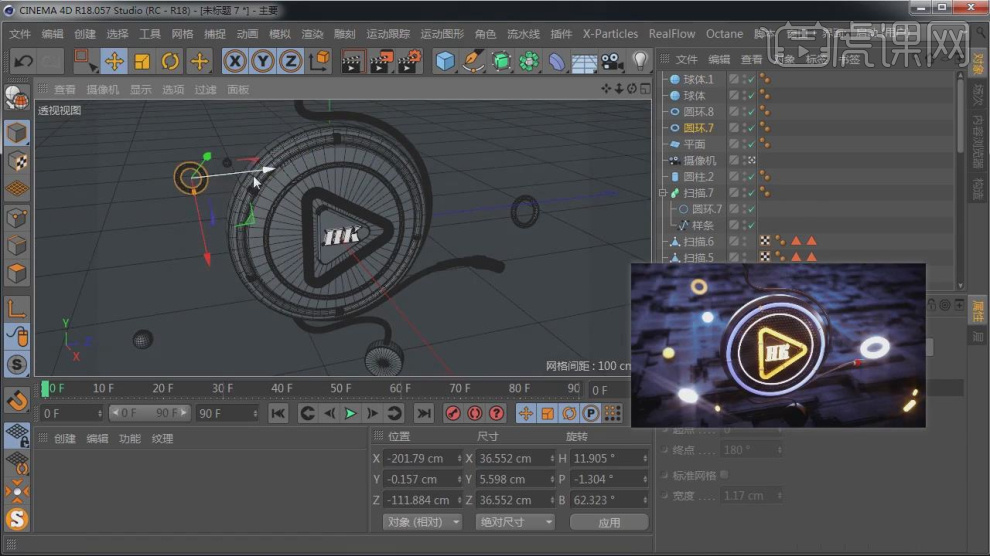Toggle Z-axis lock button
This screenshot has width=990, height=556.
(x=291, y=61)
